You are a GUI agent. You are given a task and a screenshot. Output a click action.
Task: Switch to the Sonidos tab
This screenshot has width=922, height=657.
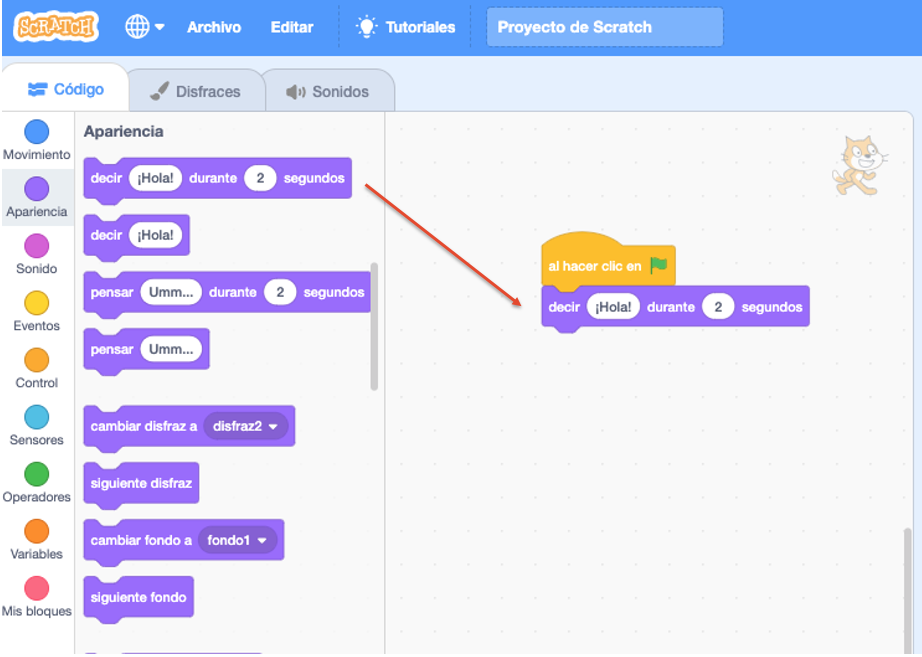328,92
